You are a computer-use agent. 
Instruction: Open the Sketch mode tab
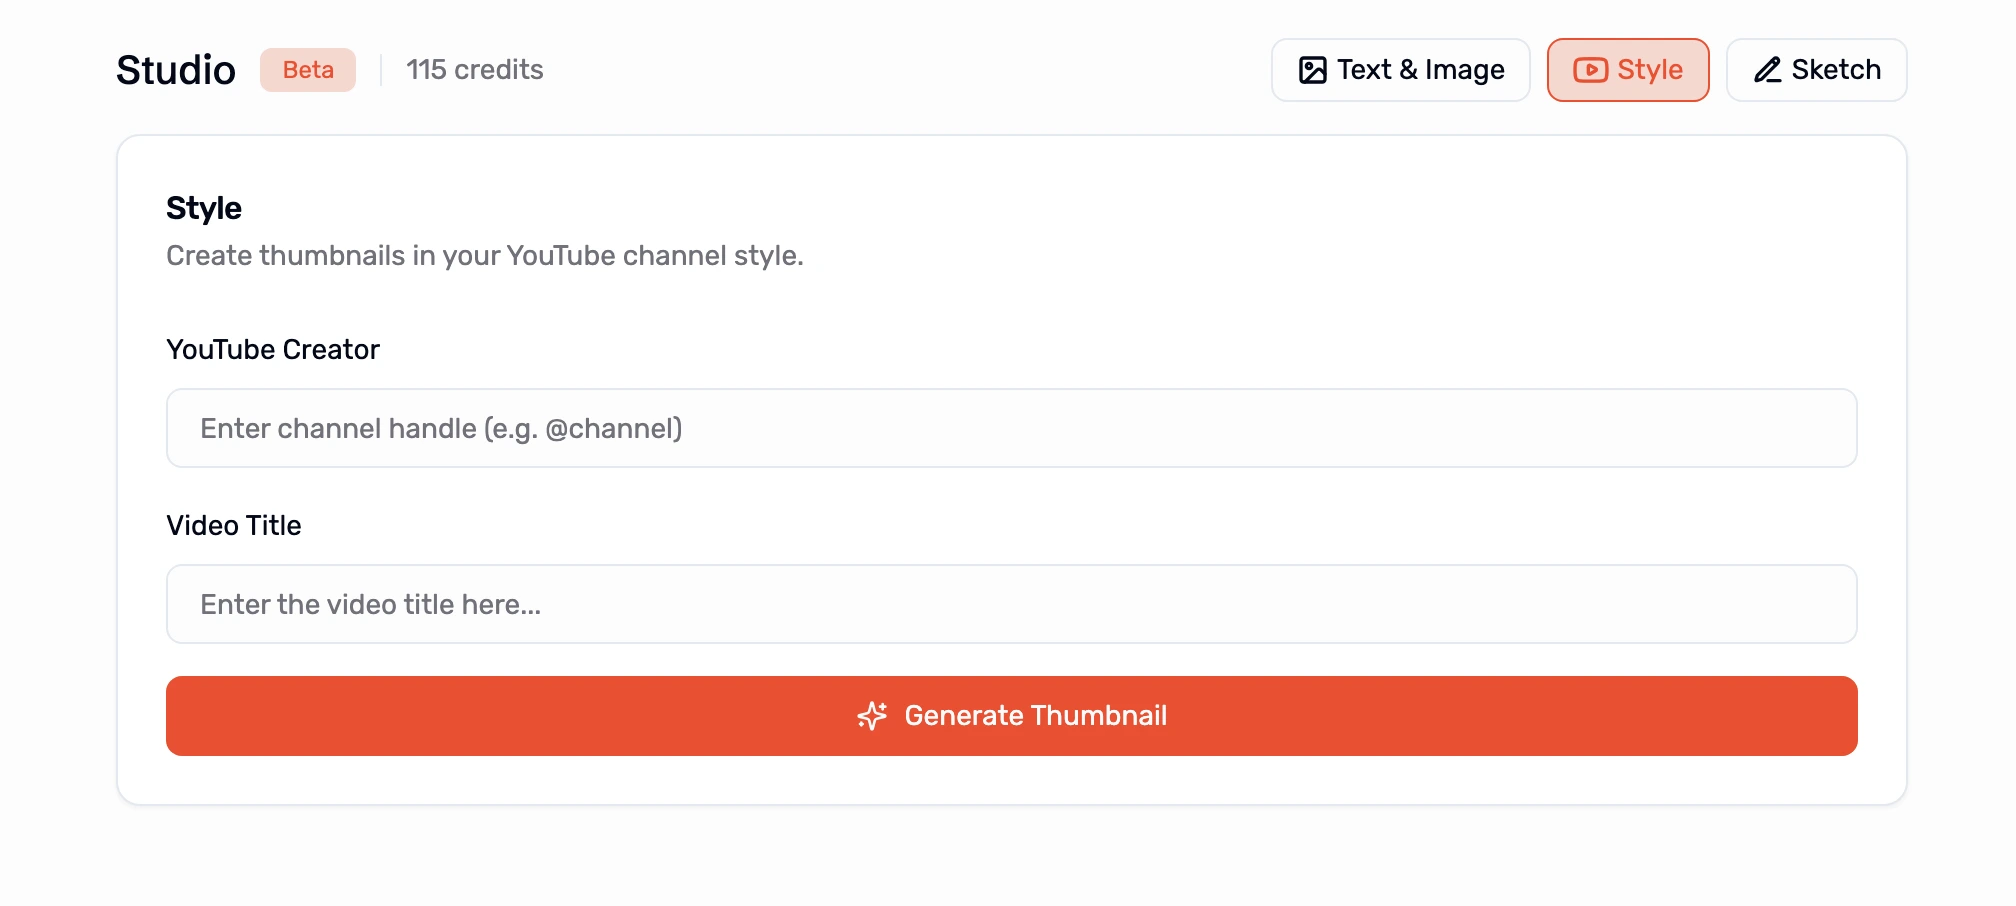click(1816, 70)
